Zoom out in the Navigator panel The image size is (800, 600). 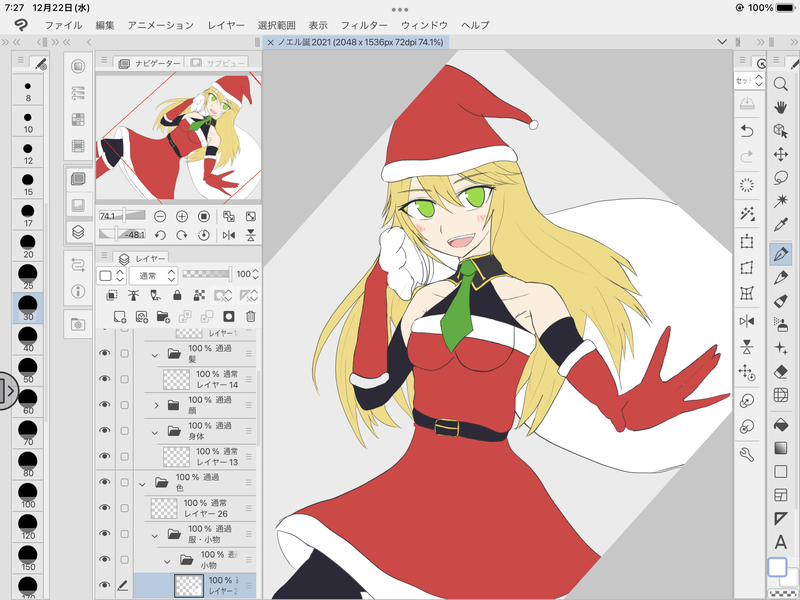click(x=160, y=217)
